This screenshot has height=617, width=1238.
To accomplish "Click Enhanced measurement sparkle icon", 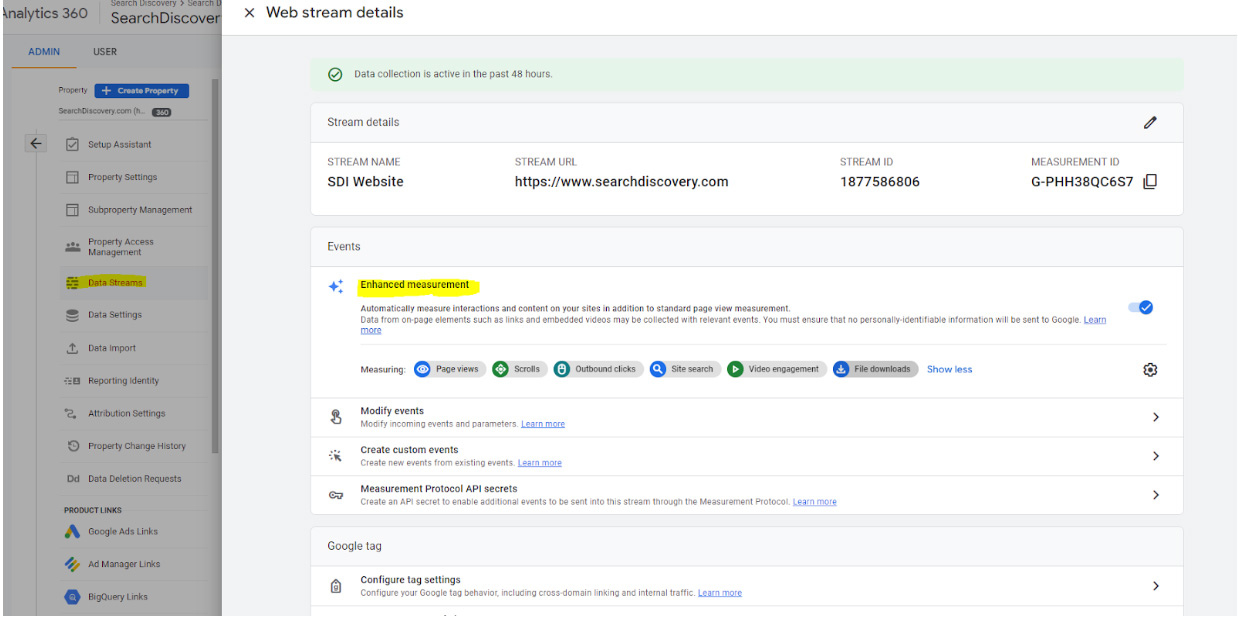I will [336, 286].
